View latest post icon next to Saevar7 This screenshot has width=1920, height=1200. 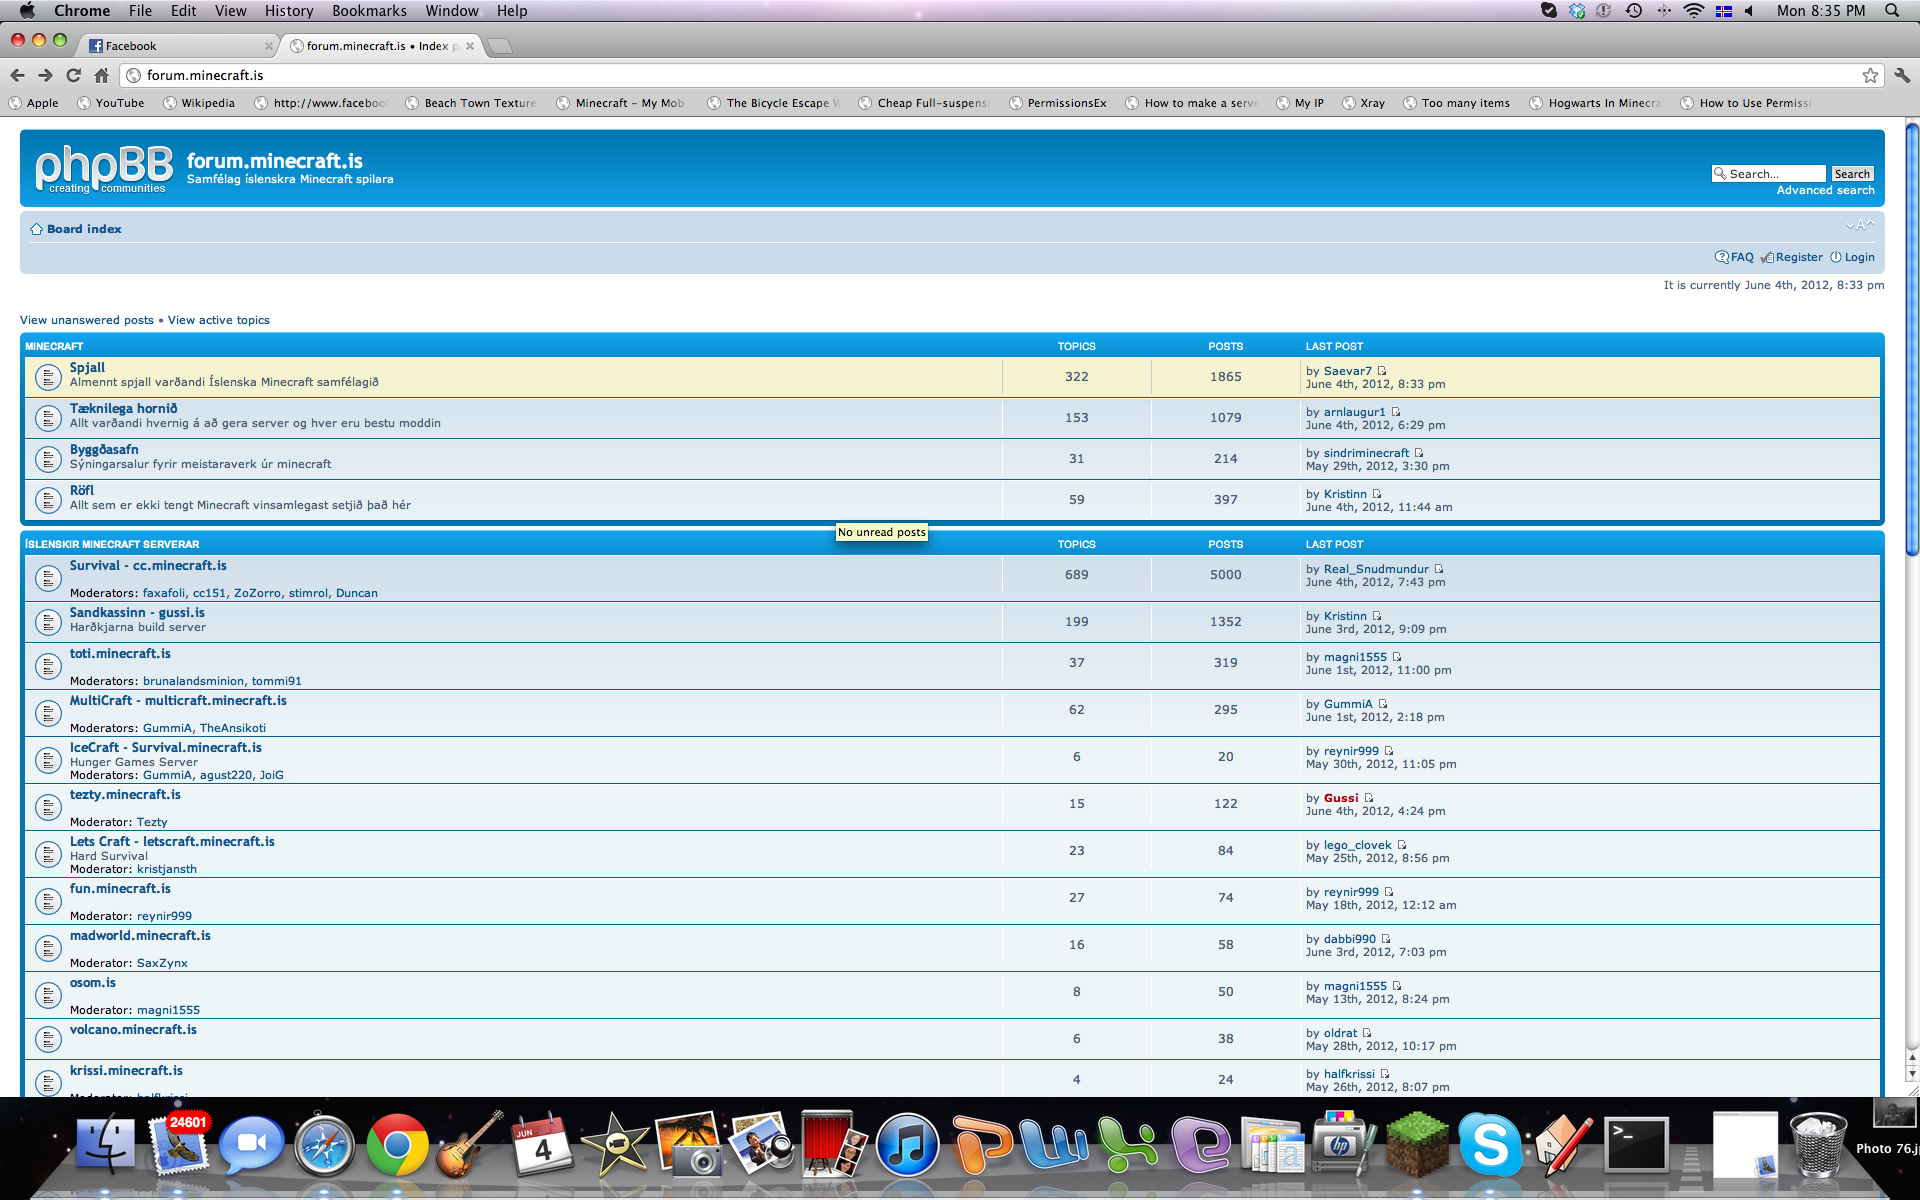(1382, 371)
